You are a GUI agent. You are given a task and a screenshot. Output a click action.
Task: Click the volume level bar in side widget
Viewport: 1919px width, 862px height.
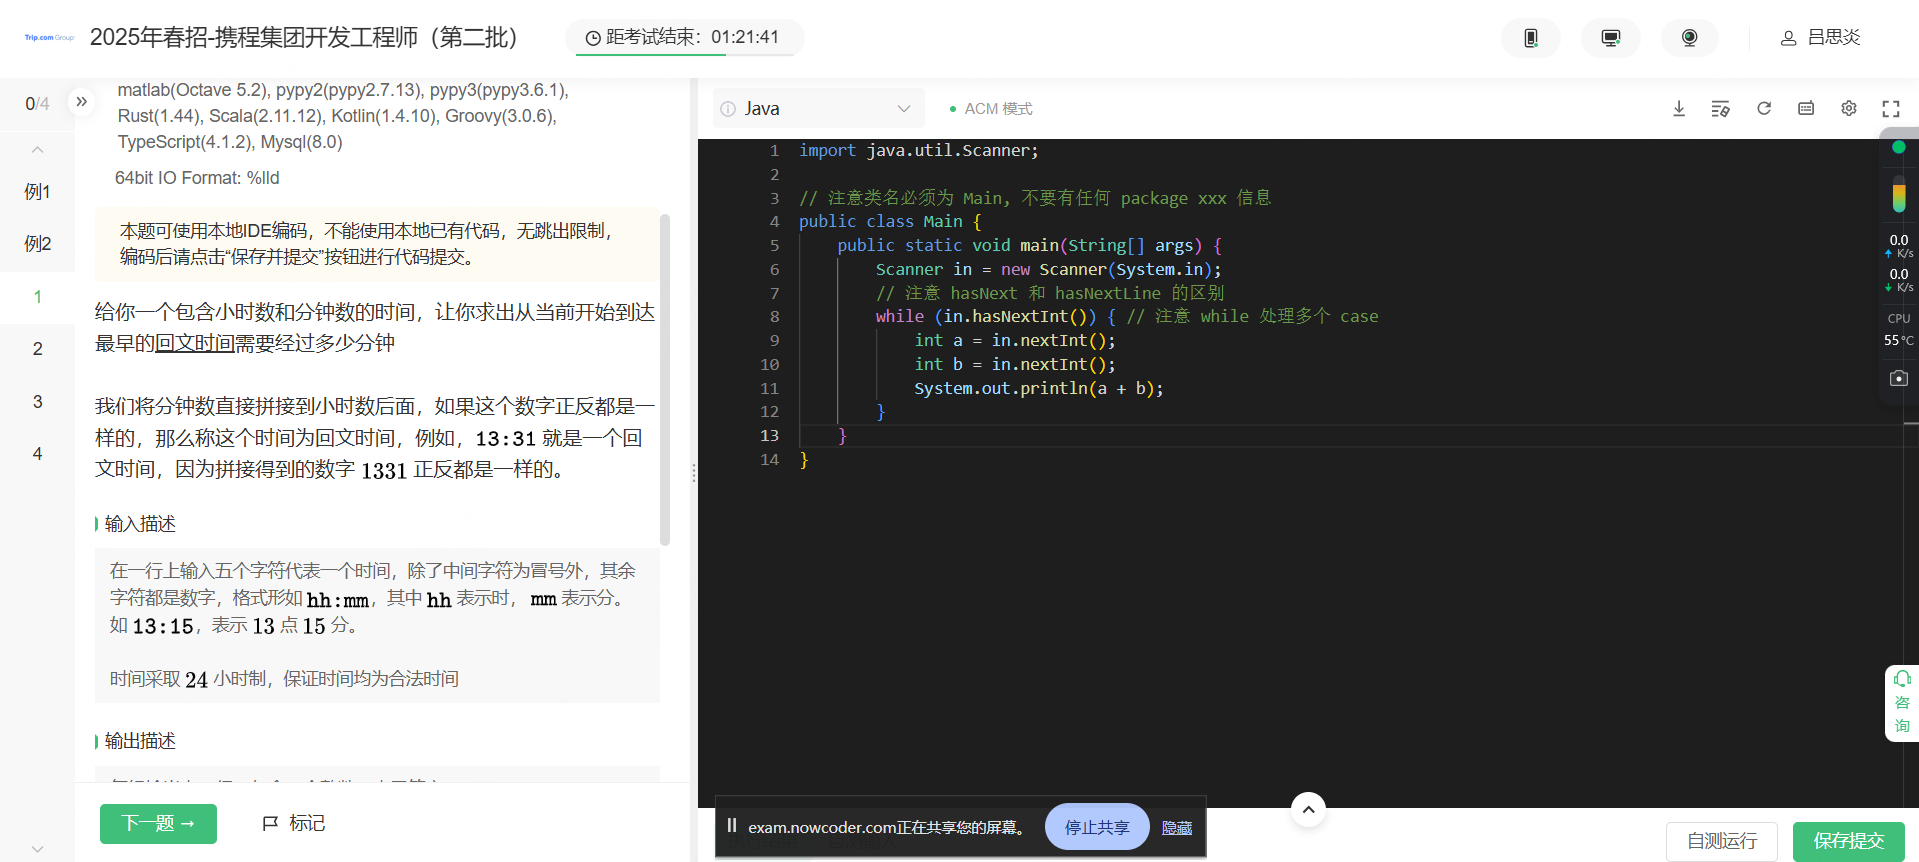point(1899,194)
